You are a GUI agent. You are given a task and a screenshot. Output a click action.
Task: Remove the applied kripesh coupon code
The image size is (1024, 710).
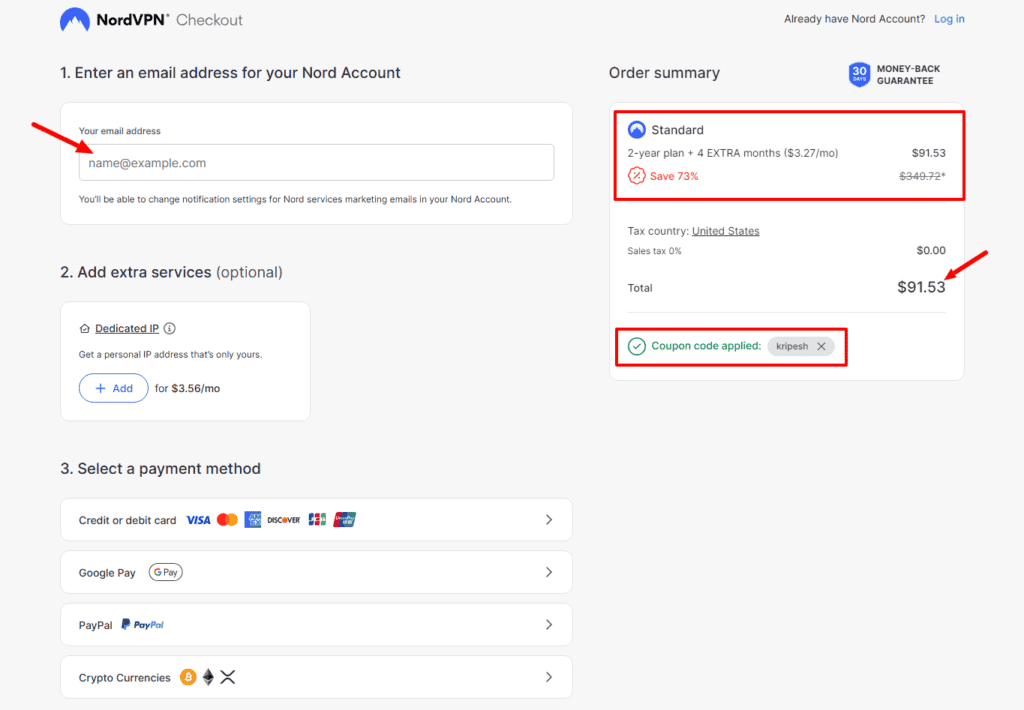pyautogui.click(x=821, y=345)
